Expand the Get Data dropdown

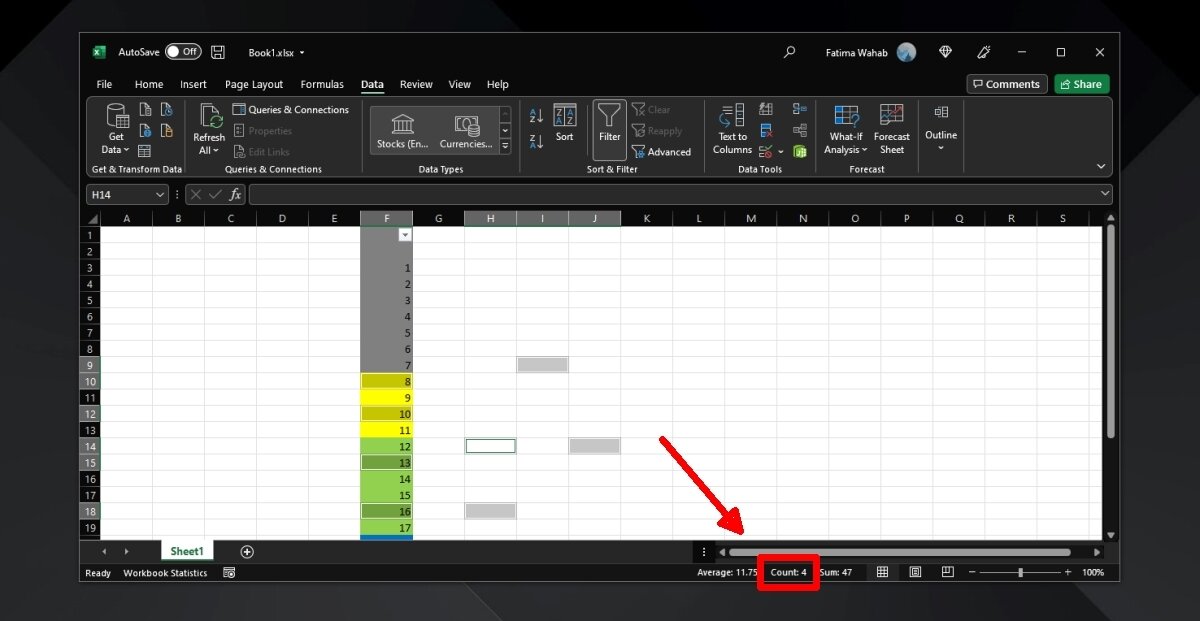116,150
